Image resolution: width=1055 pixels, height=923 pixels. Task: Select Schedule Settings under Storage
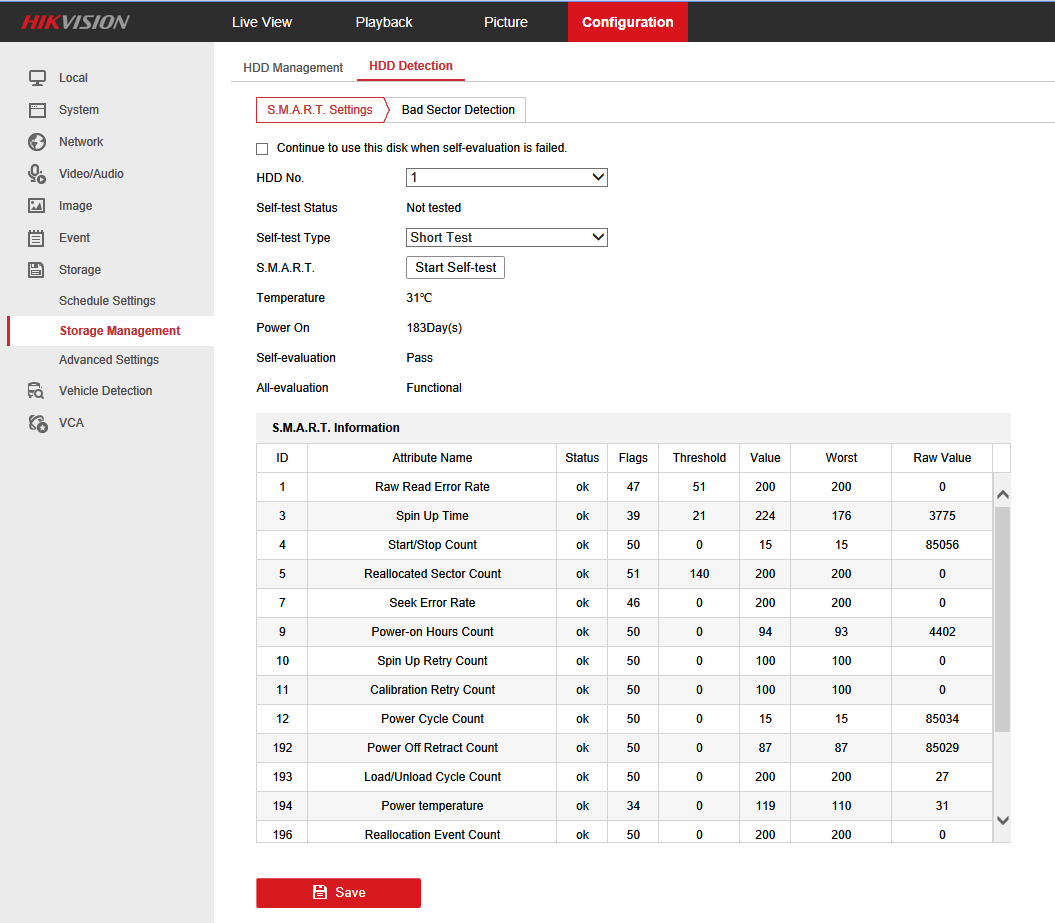click(x=107, y=301)
